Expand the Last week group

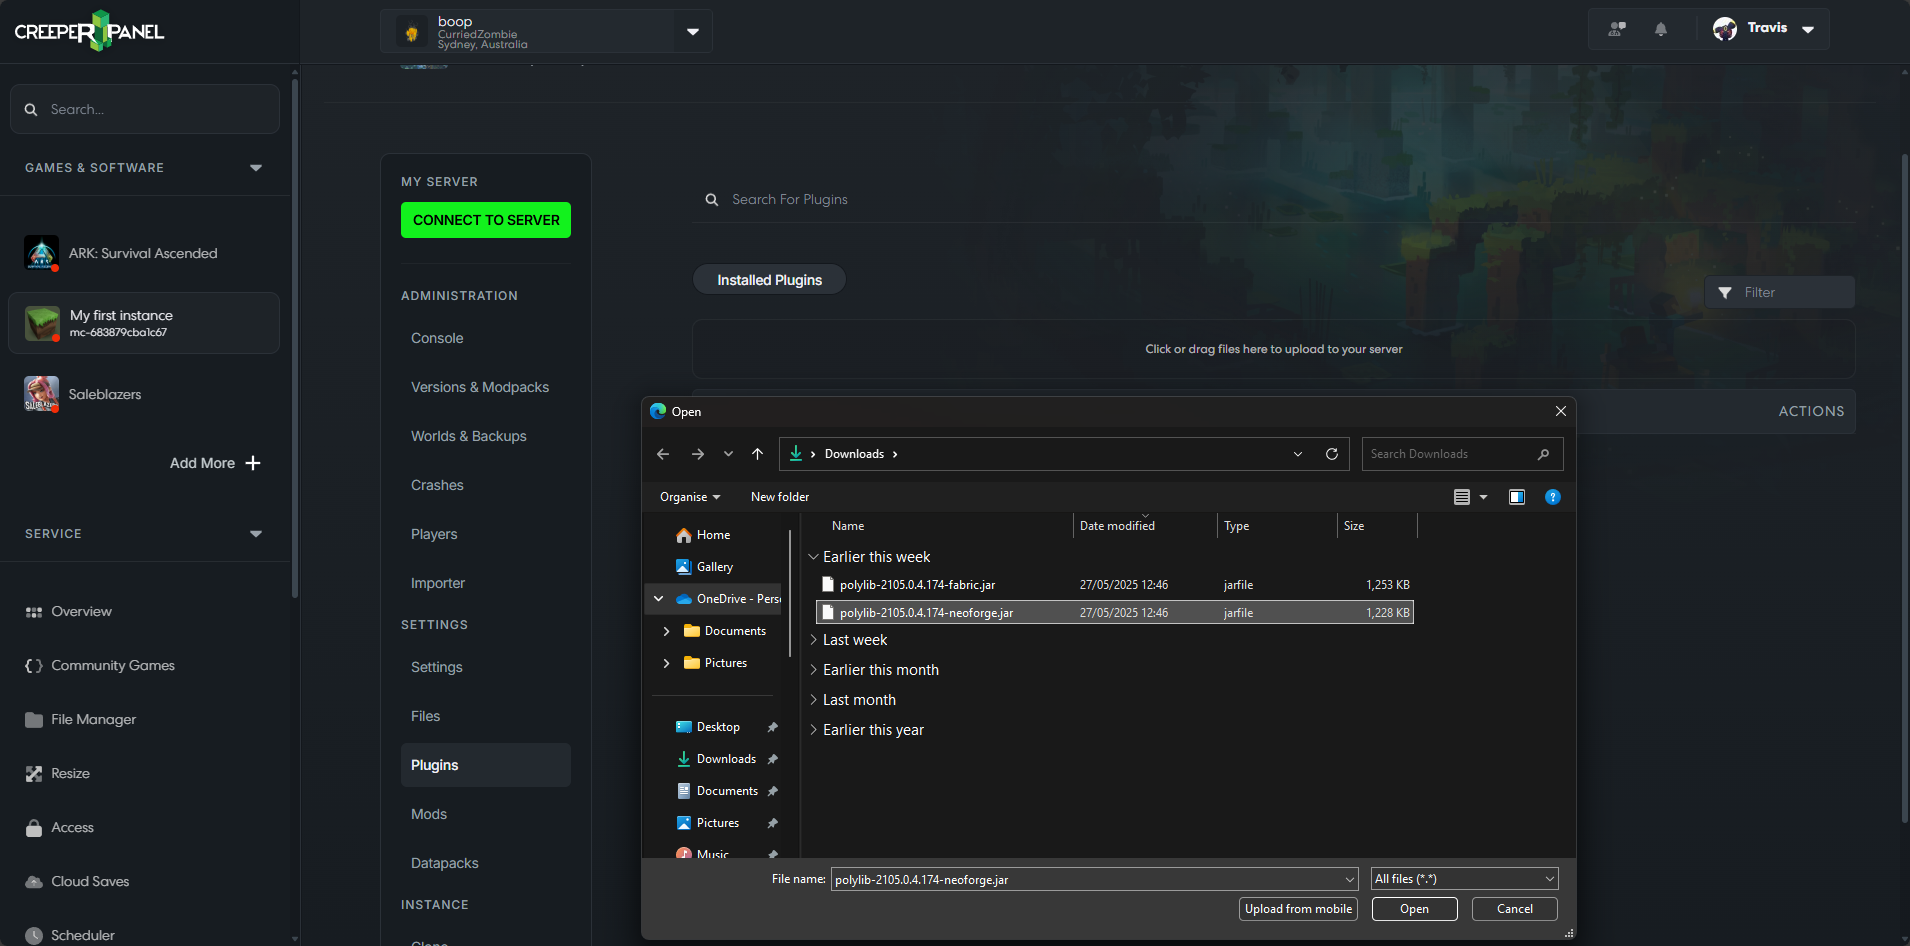point(813,640)
